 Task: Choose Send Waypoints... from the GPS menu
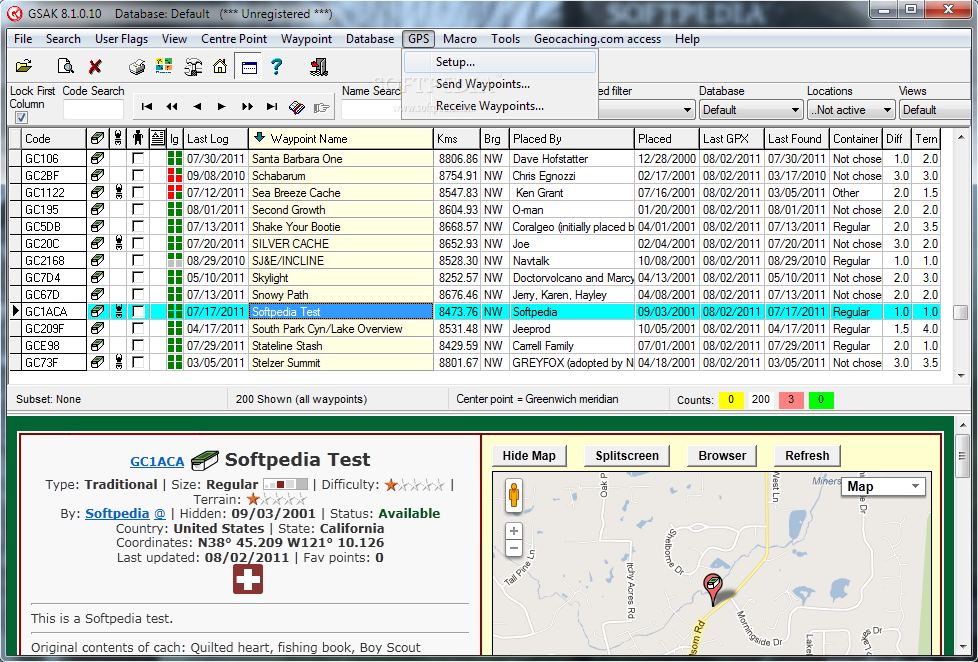tap(500, 84)
